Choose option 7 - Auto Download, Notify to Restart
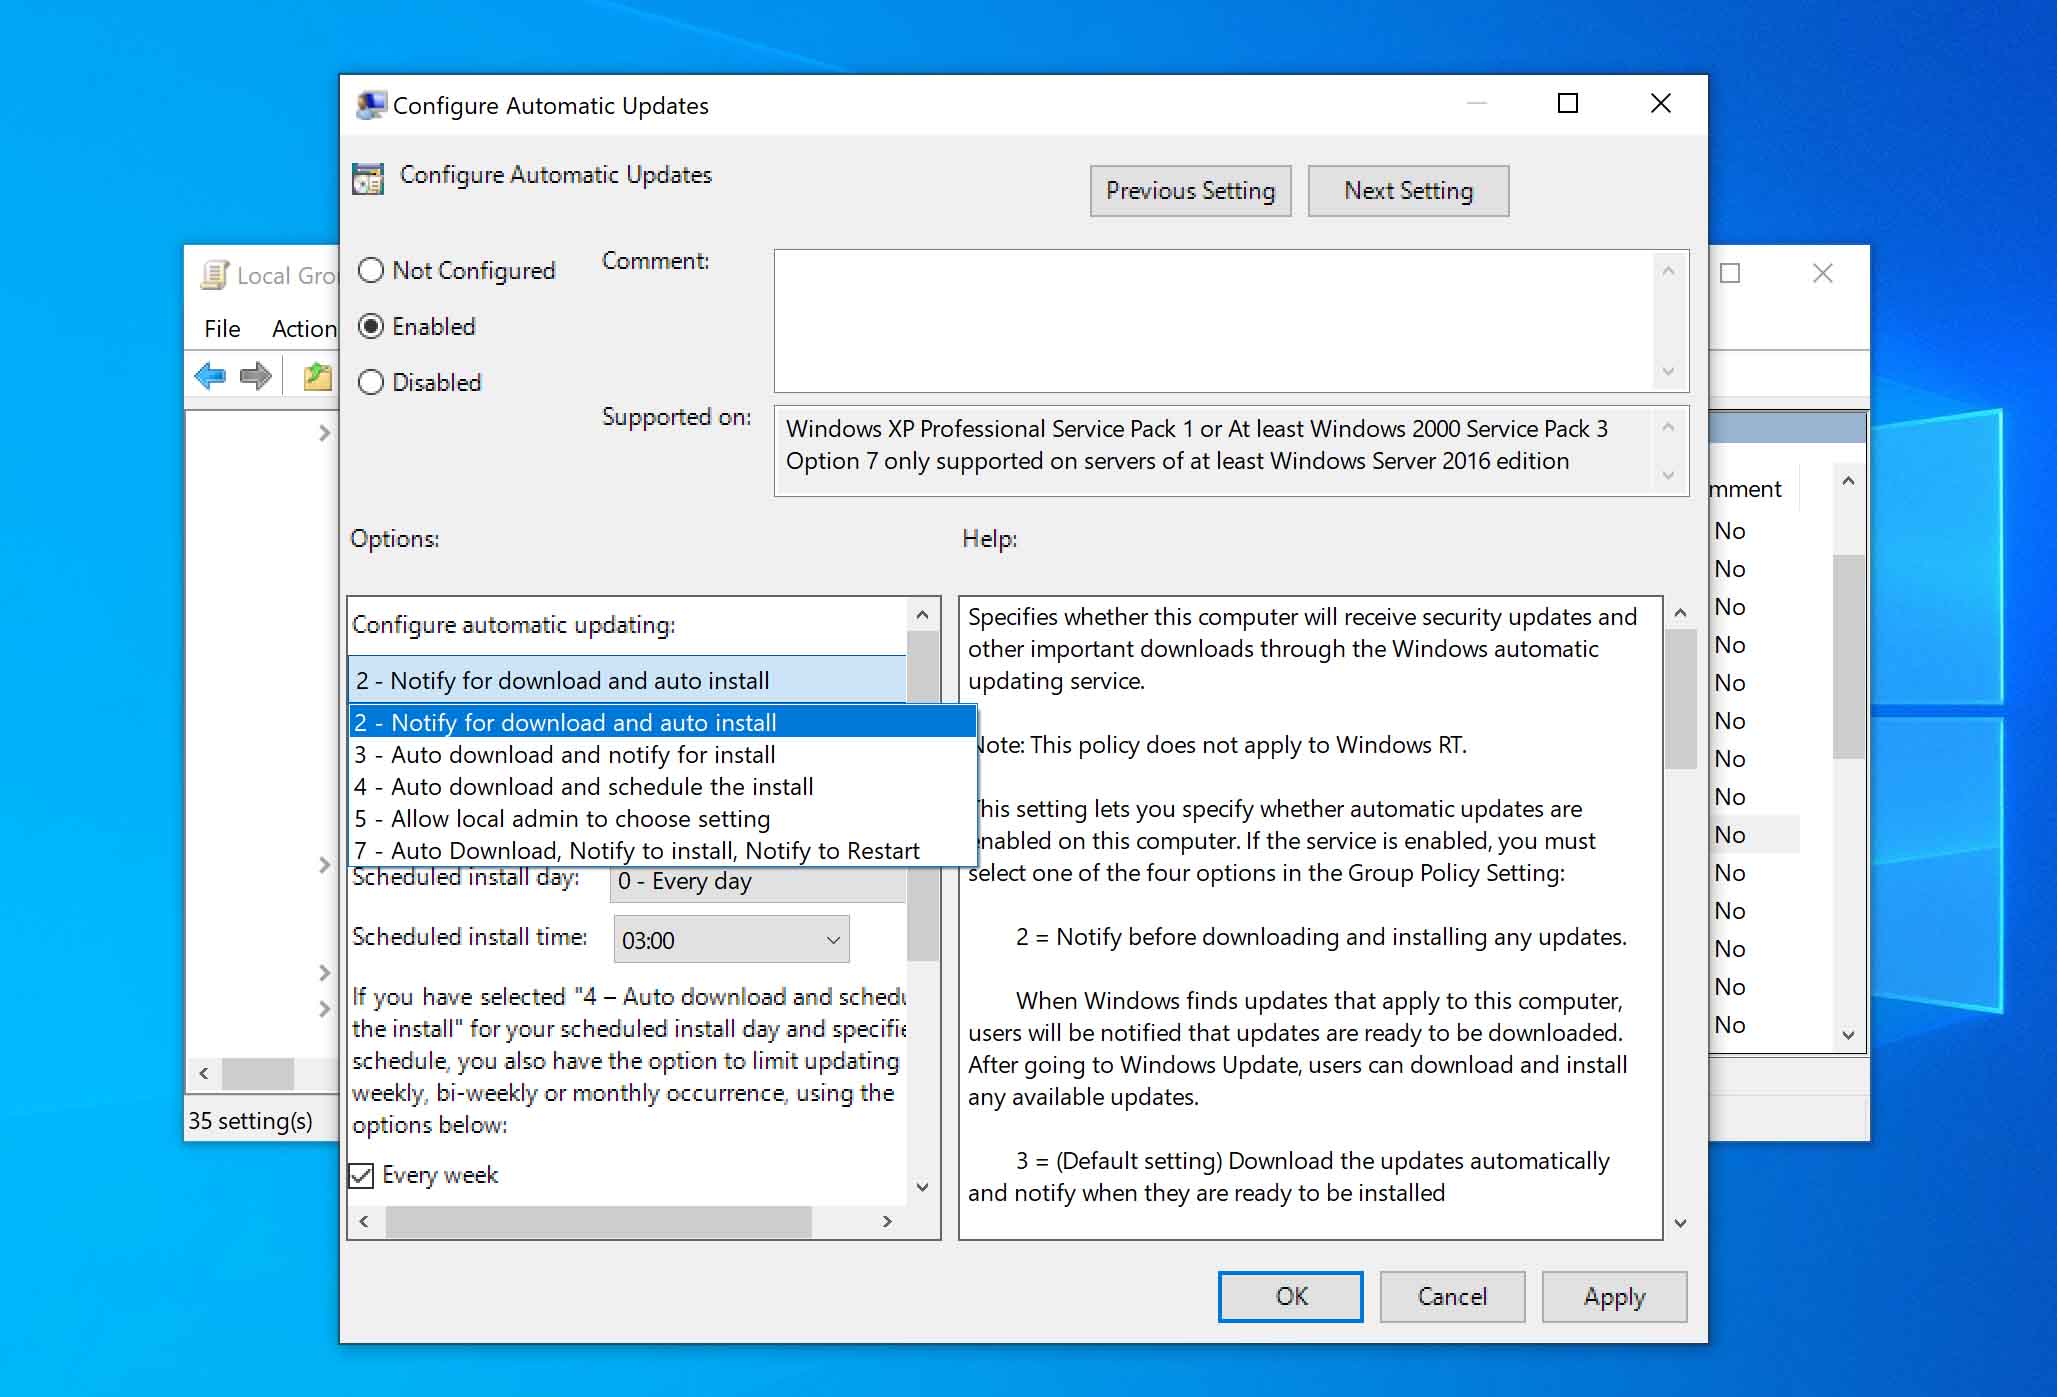This screenshot has height=1397, width=2057. tap(662, 850)
